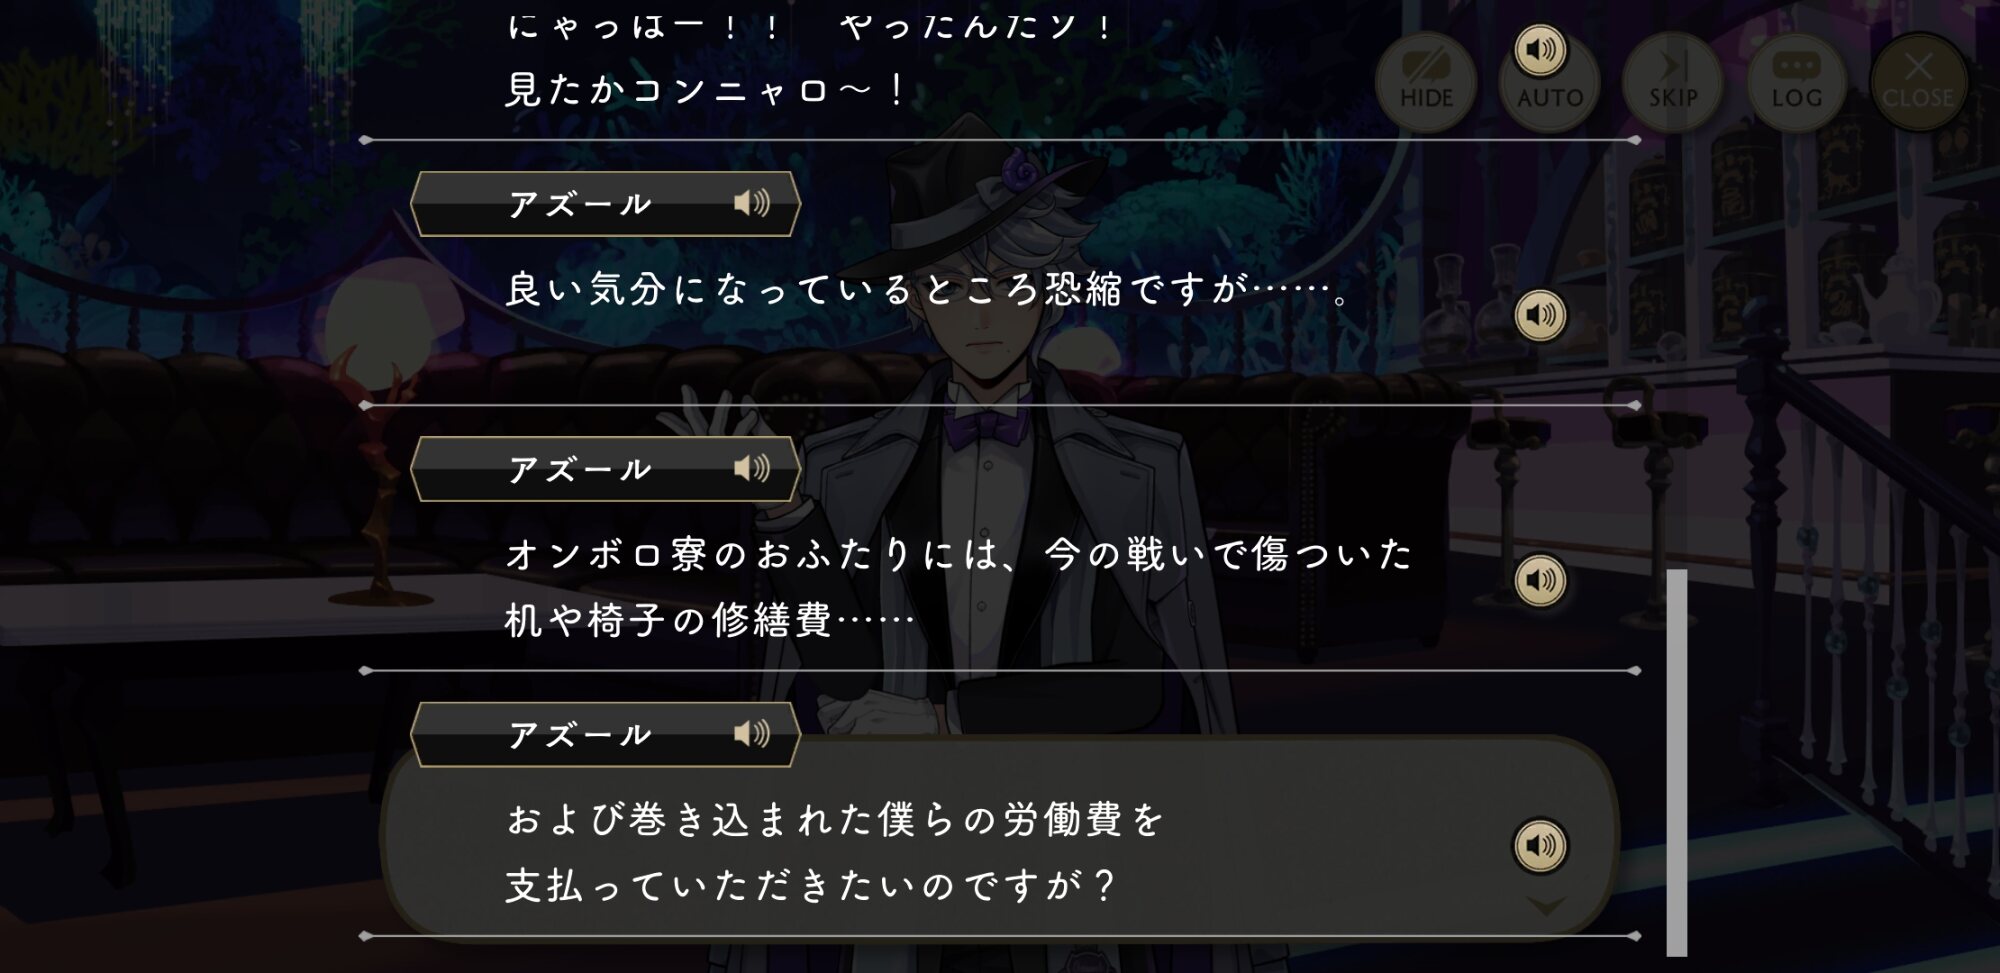Viewport: 2000px width, 973px height.
Task: Open the LOG button
Action: 1796,82
